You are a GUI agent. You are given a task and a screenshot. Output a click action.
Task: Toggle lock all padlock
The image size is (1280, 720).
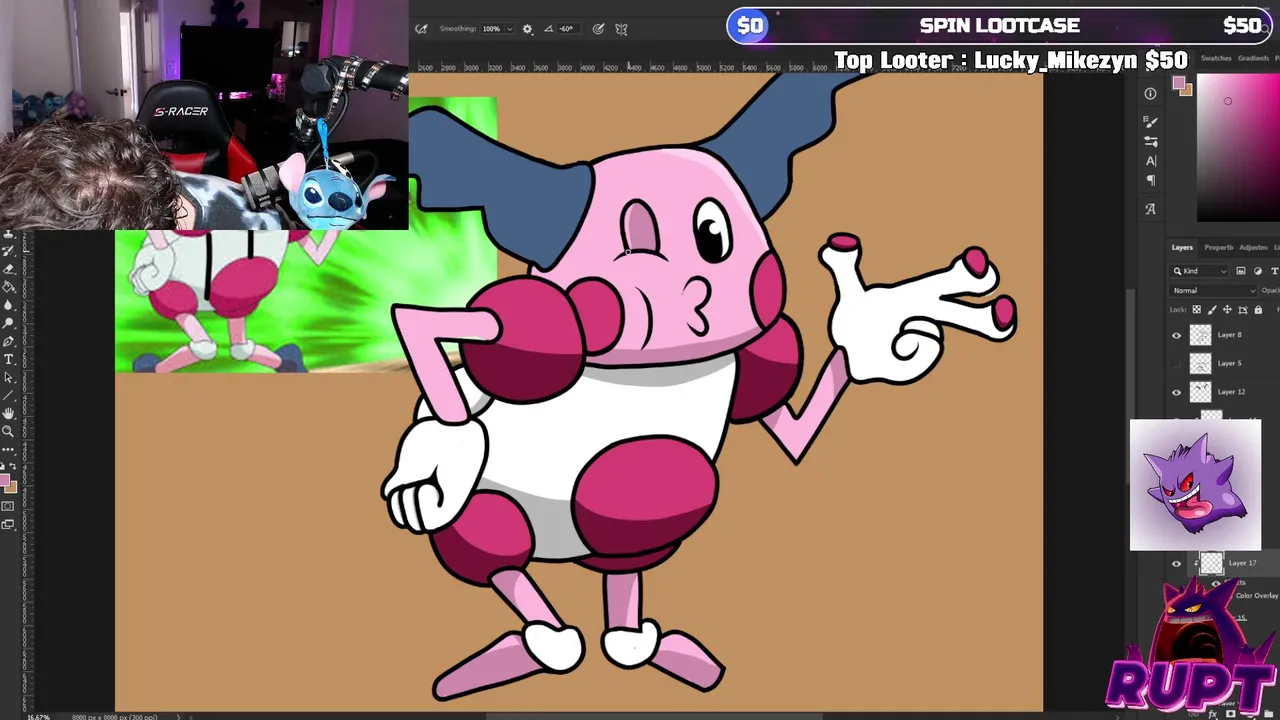[x=1258, y=310]
